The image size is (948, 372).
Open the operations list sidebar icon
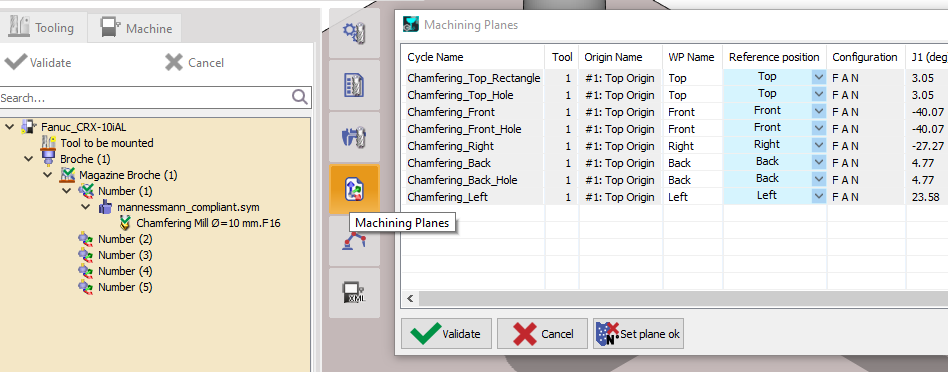[354, 85]
